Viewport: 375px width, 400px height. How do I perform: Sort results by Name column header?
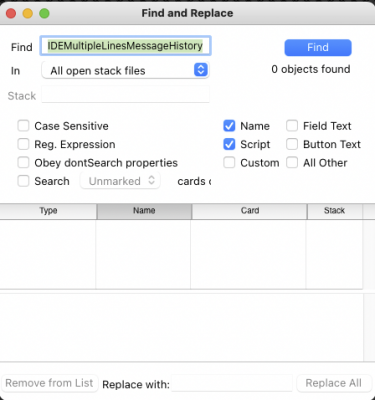point(144,211)
